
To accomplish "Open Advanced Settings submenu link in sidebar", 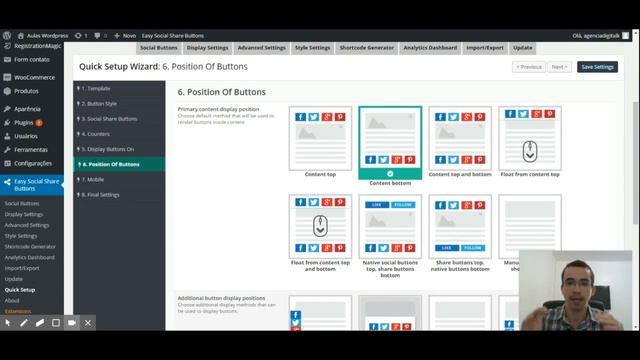I will 27,225.
